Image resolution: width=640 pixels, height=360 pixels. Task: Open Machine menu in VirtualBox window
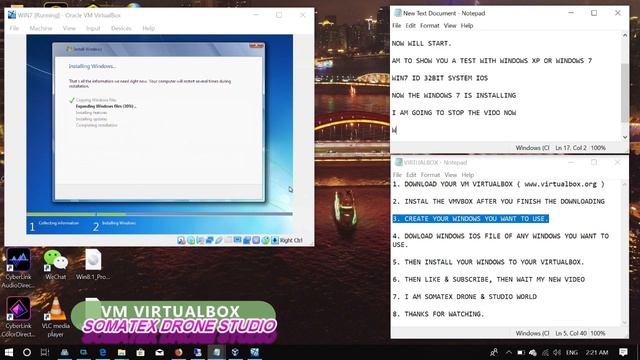tap(41, 28)
